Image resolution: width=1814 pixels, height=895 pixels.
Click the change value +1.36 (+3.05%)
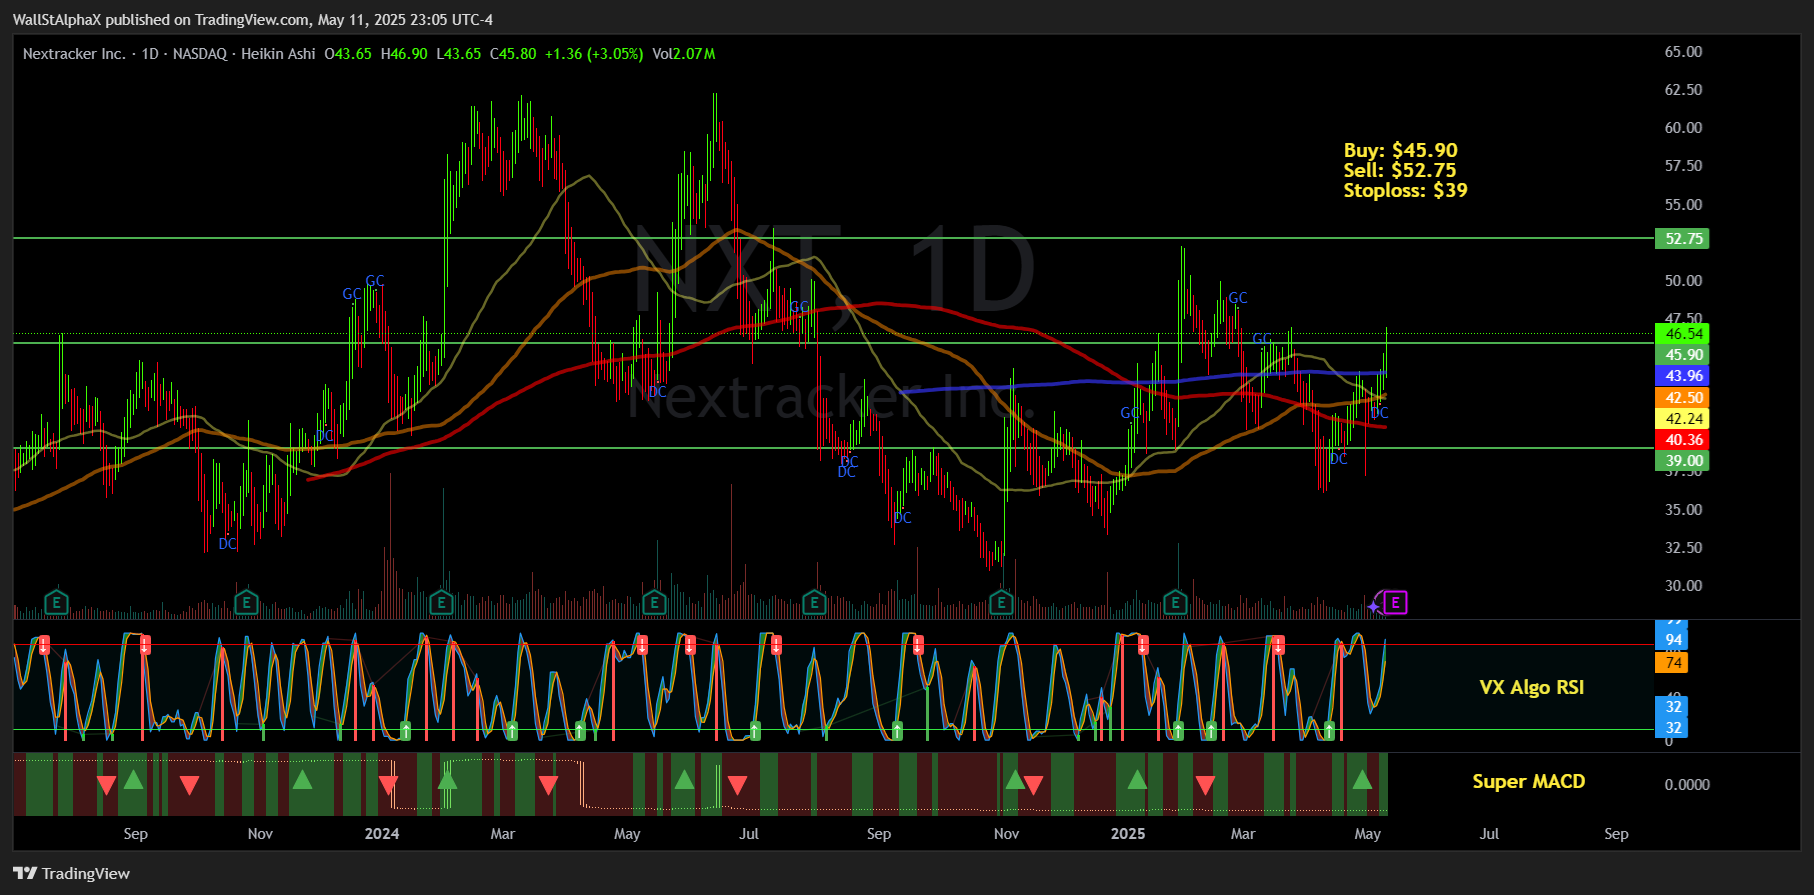tap(594, 54)
